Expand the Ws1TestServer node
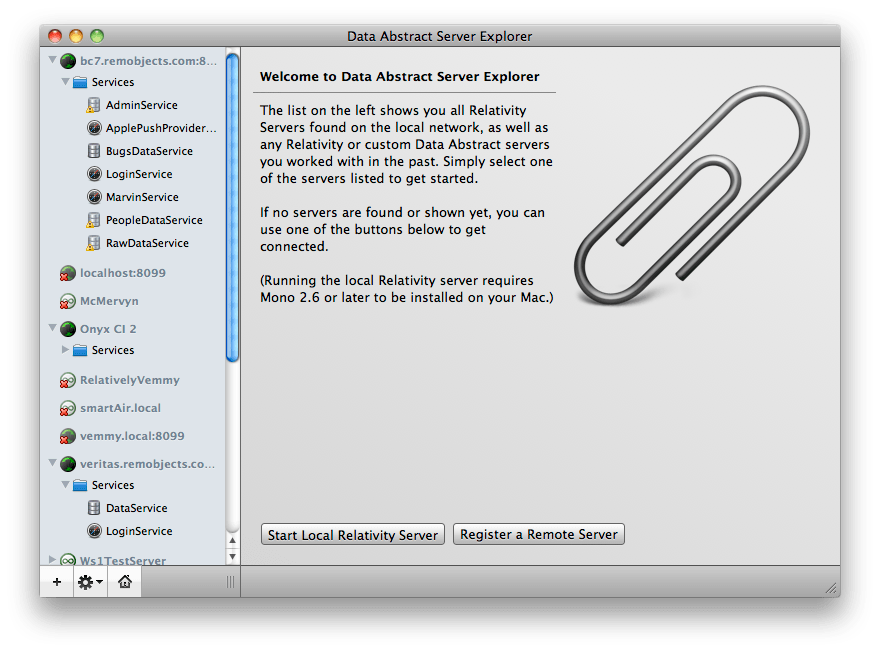 pyautogui.click(x=51, y=561)
